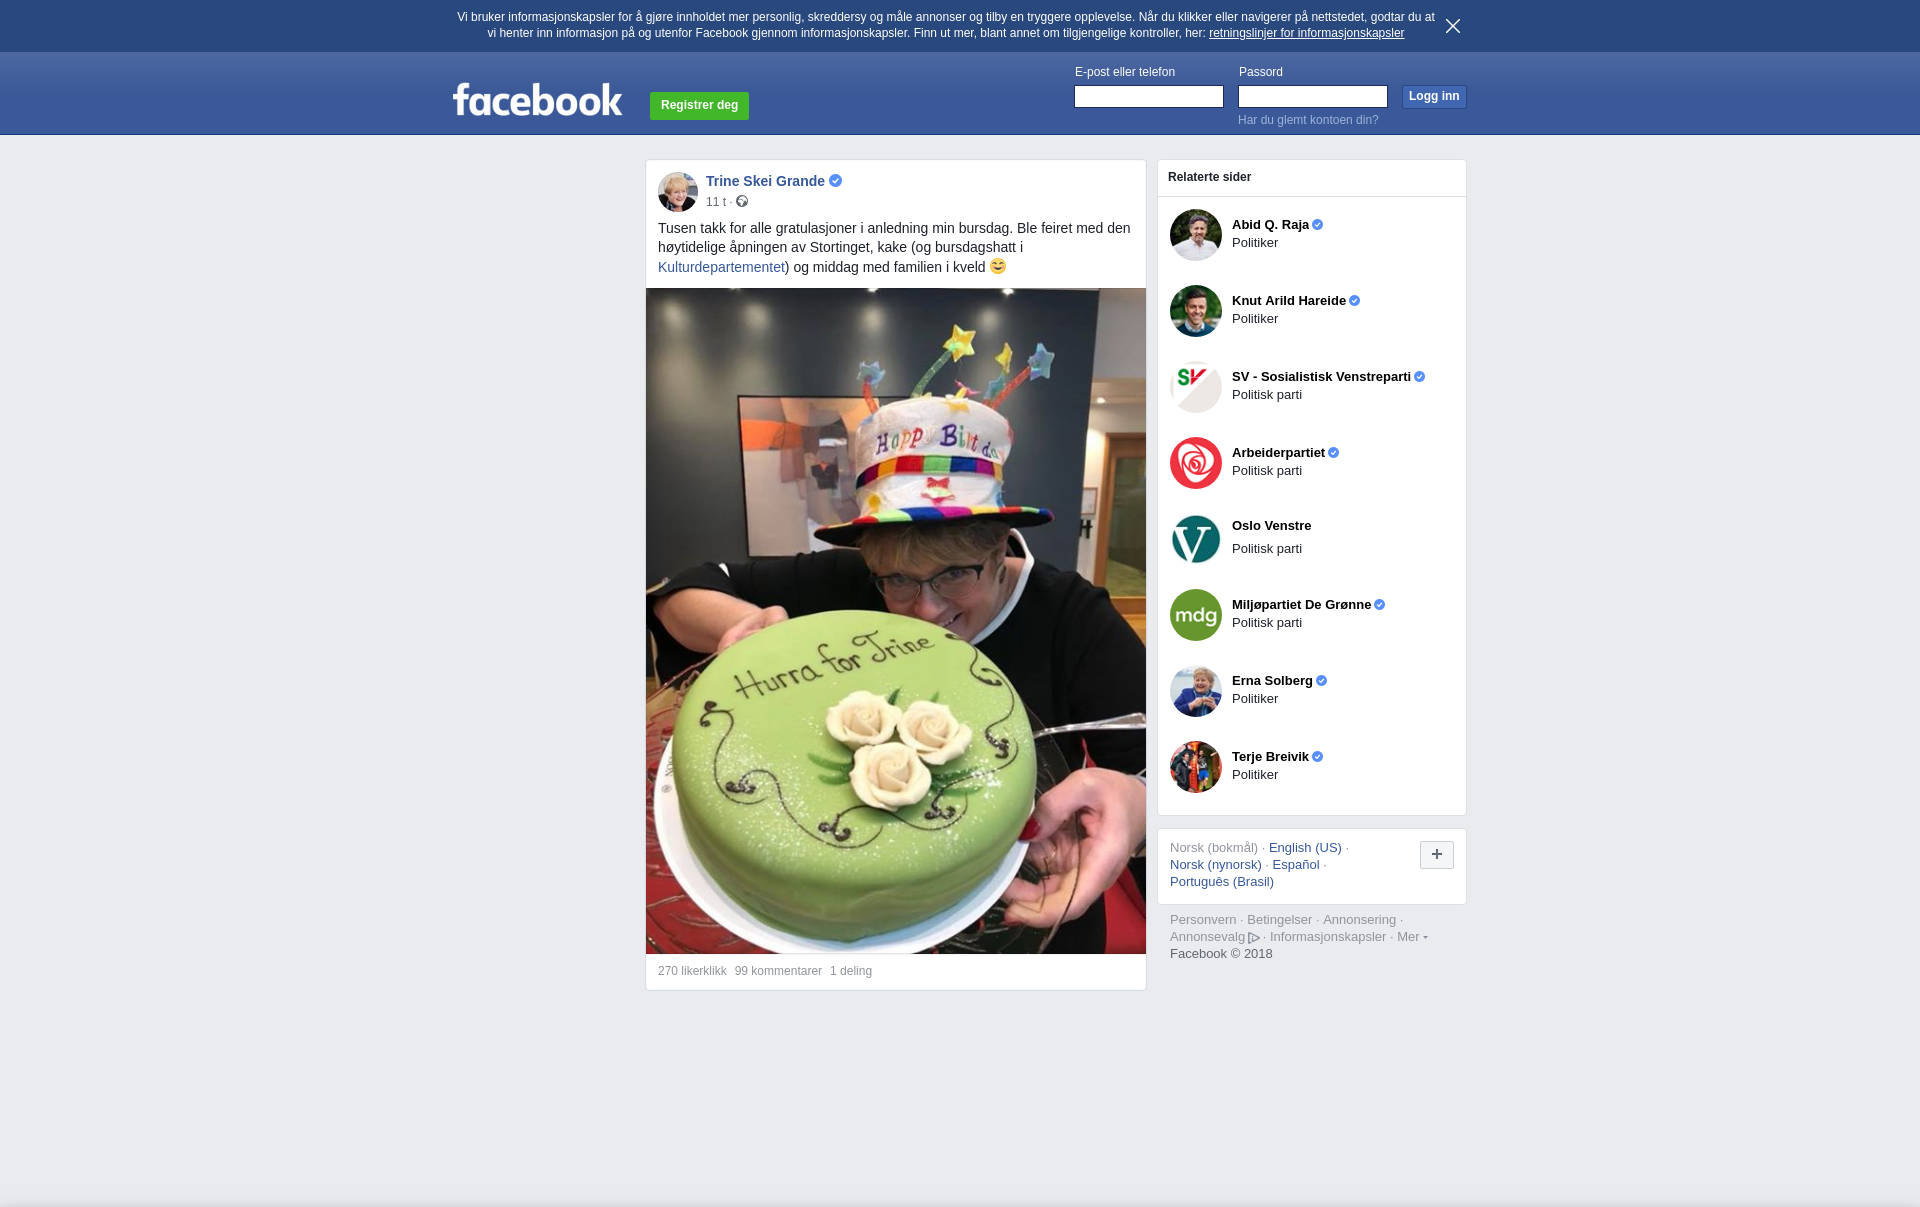Open the Oslo Venstre logo
This screenshot has width=1920, height=1207.
[x=1196, y=539]
